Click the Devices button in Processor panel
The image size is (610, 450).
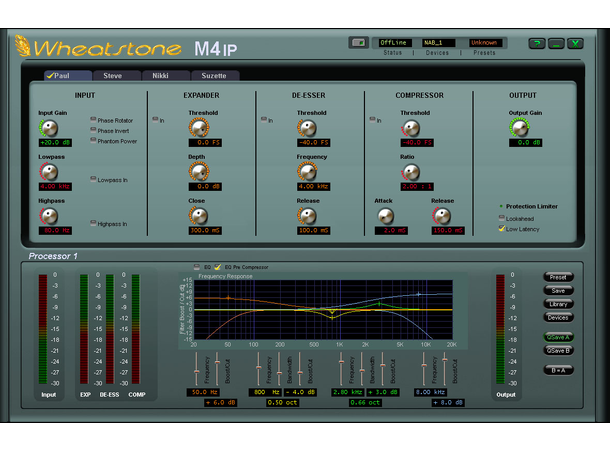[558, 318]
